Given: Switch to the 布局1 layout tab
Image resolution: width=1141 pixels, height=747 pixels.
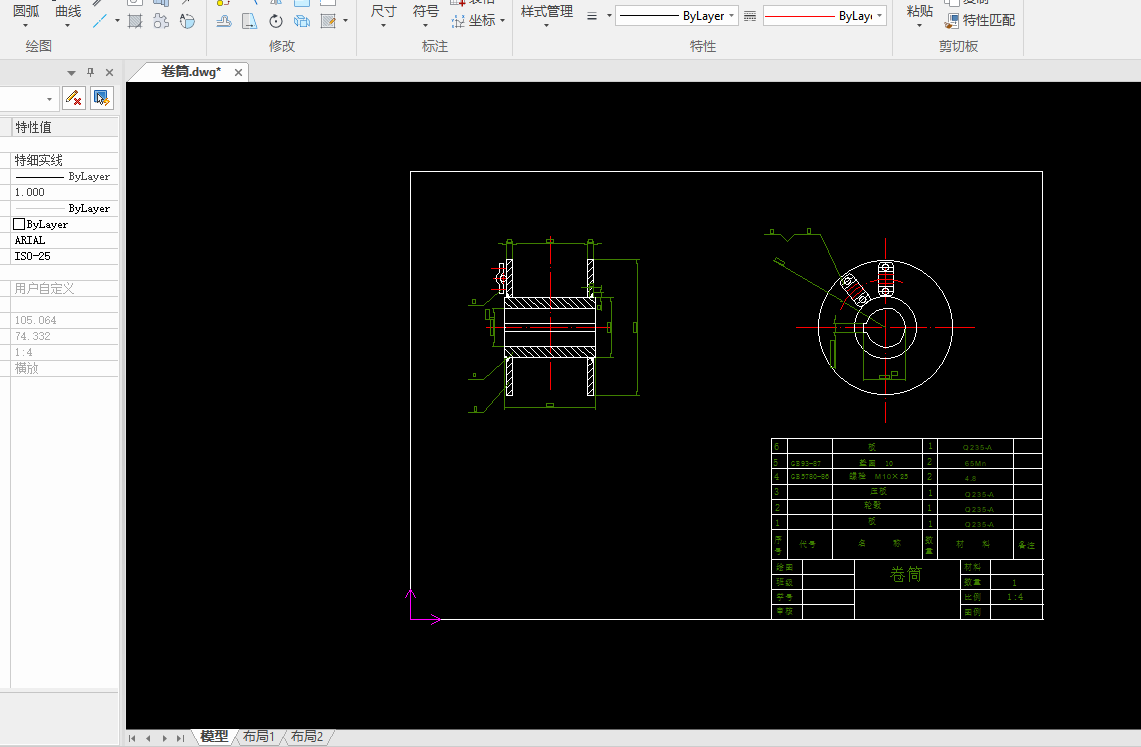Looking at the screenshot, I should tap(258, 737).
